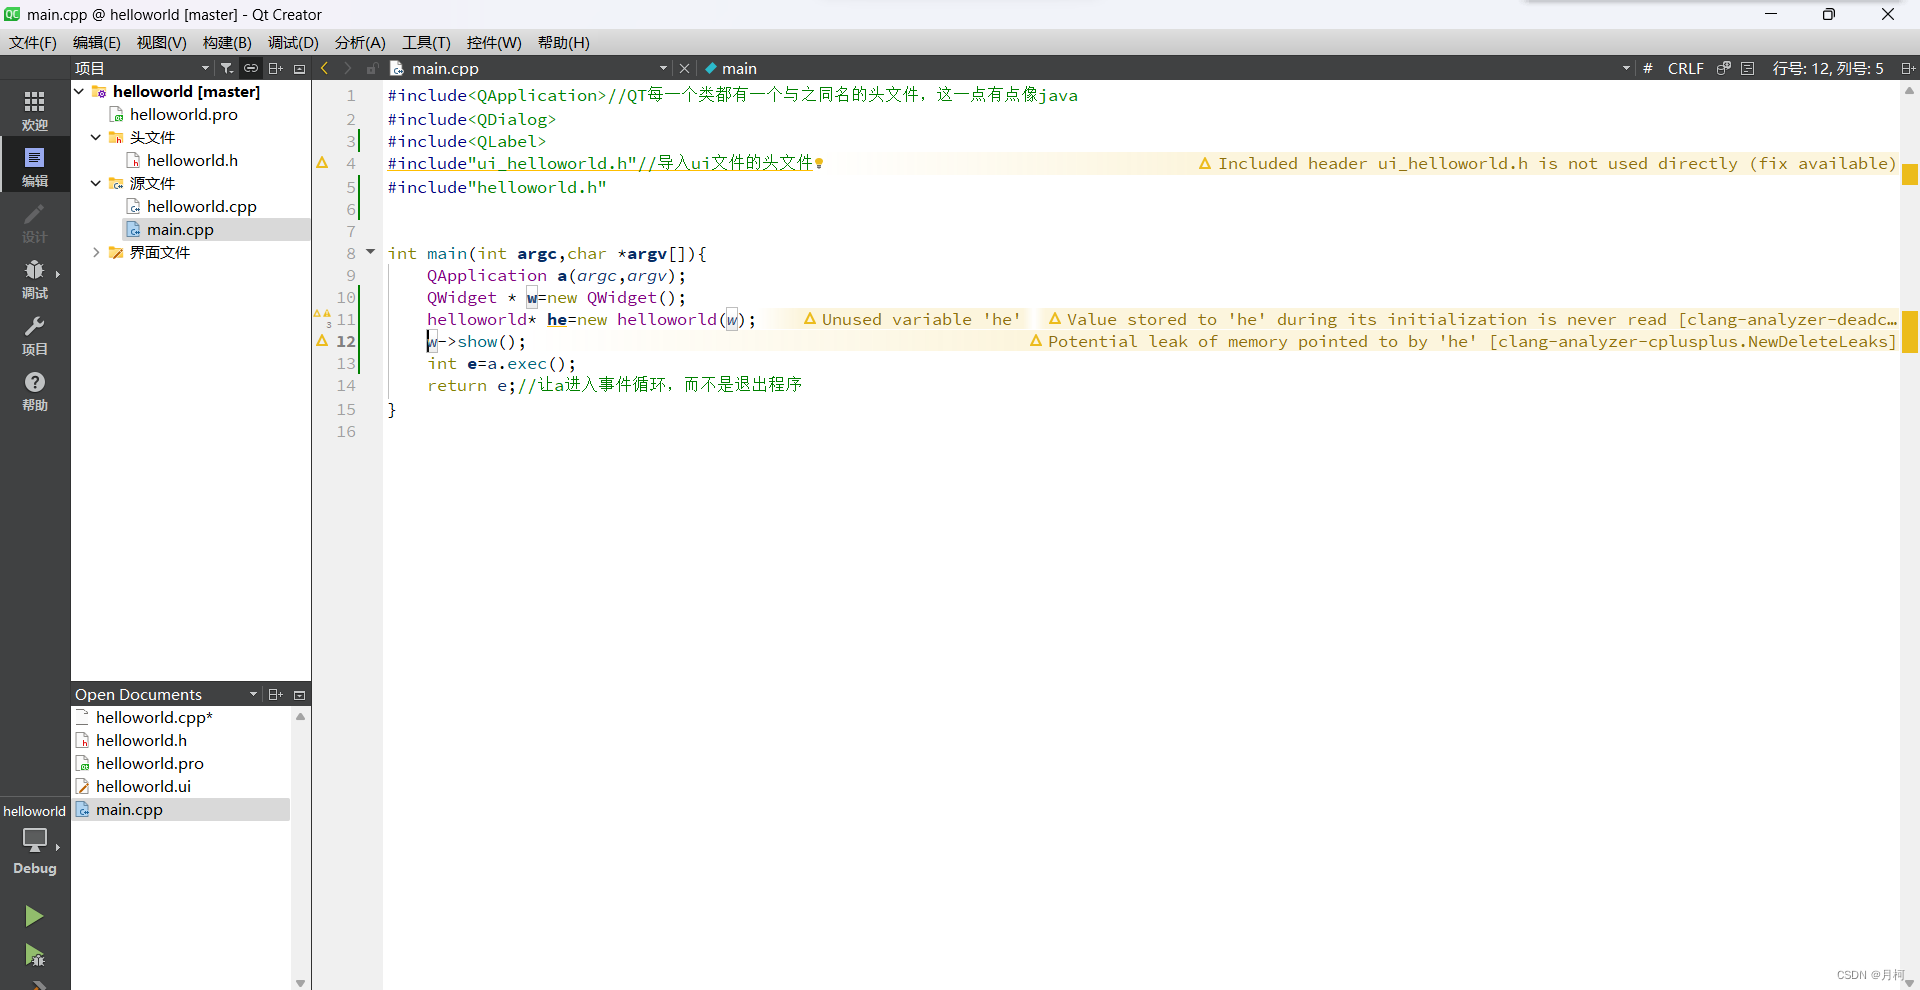Image resolution: width=1920 pixels, height=990 pixels.
Task: Open helloworld.h in Open Documents
Action: point(141,740)
